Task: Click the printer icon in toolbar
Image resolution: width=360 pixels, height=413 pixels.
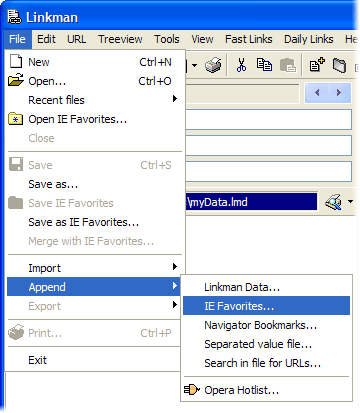Action: click(x=213, y=65)
